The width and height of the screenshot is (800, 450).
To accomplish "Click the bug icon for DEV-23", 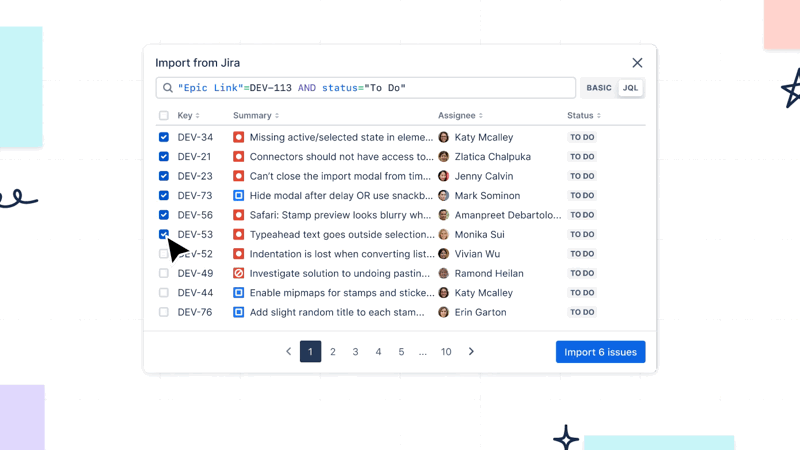I will pyautogui.click(x=238, y=176).
